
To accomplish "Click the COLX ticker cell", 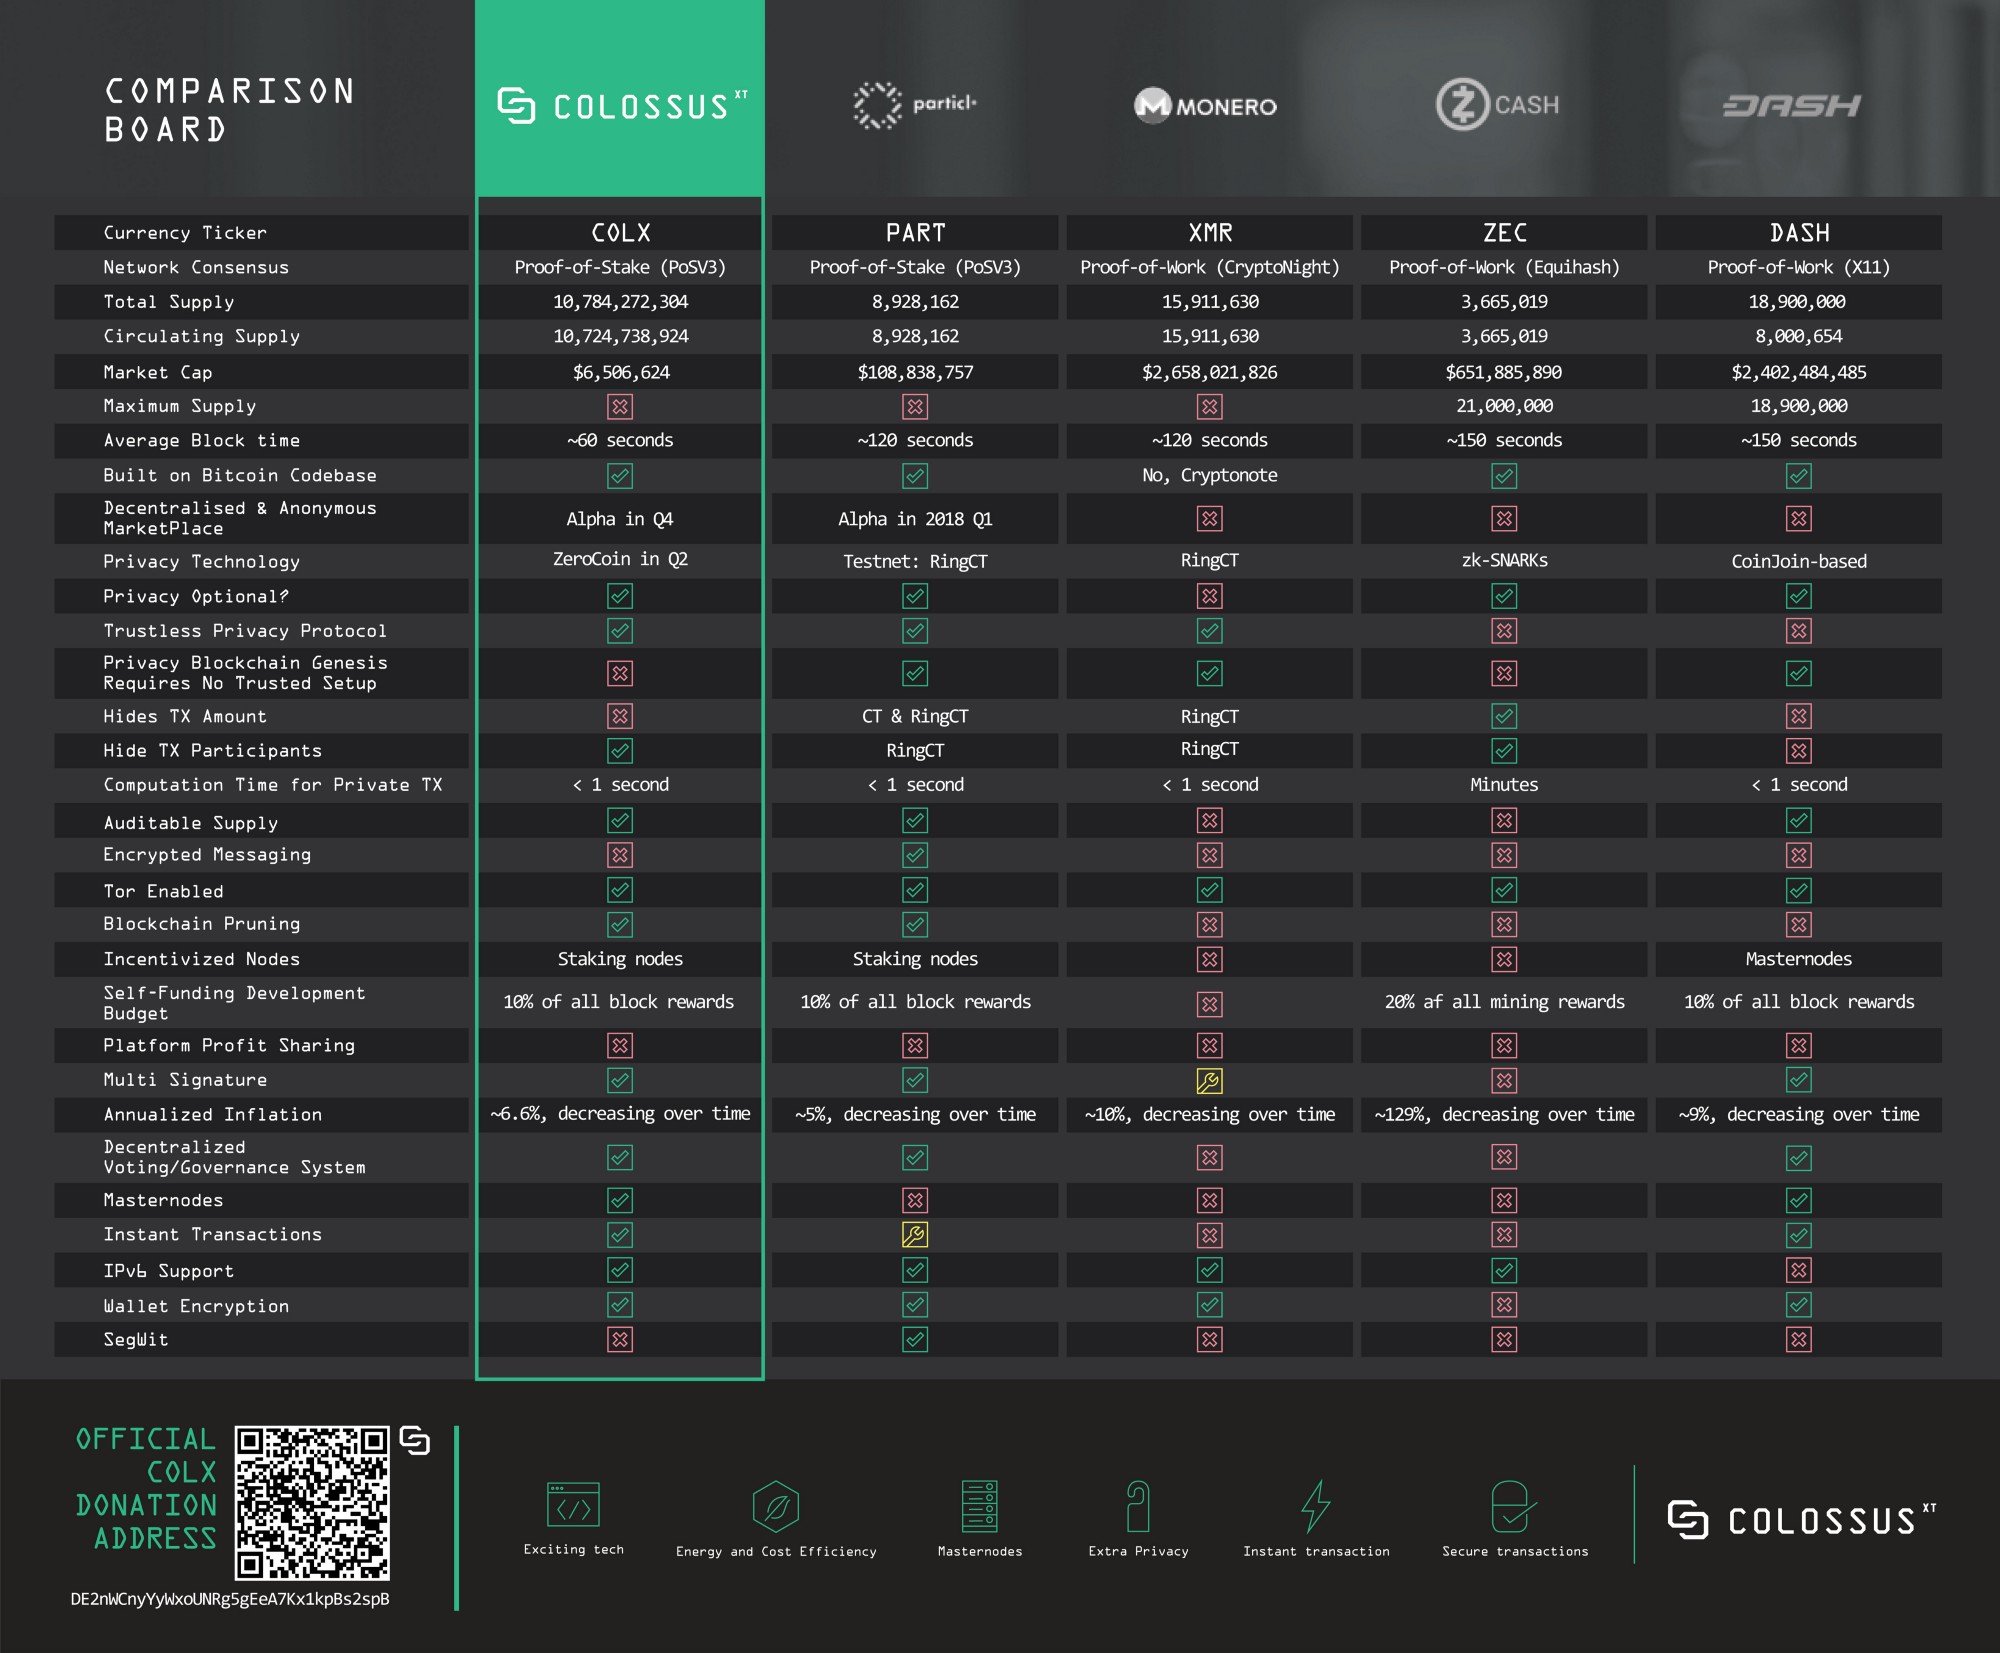I will (x=620, y=233).
